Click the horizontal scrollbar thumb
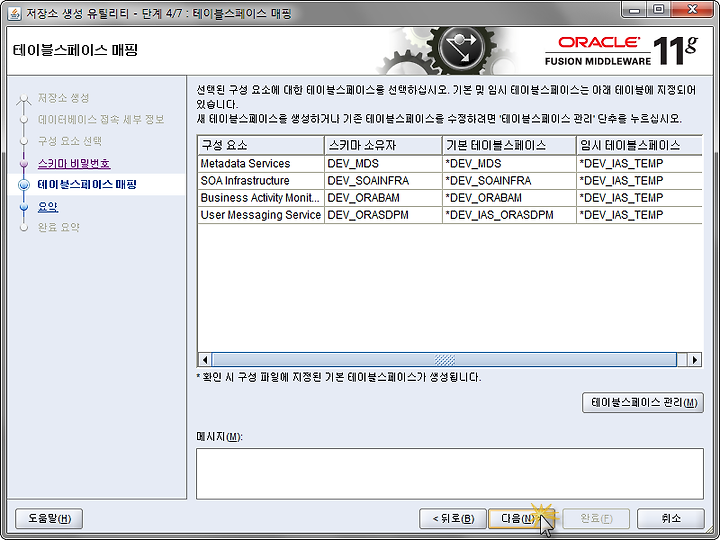This screenshot has width=720, height=540. 444,360
